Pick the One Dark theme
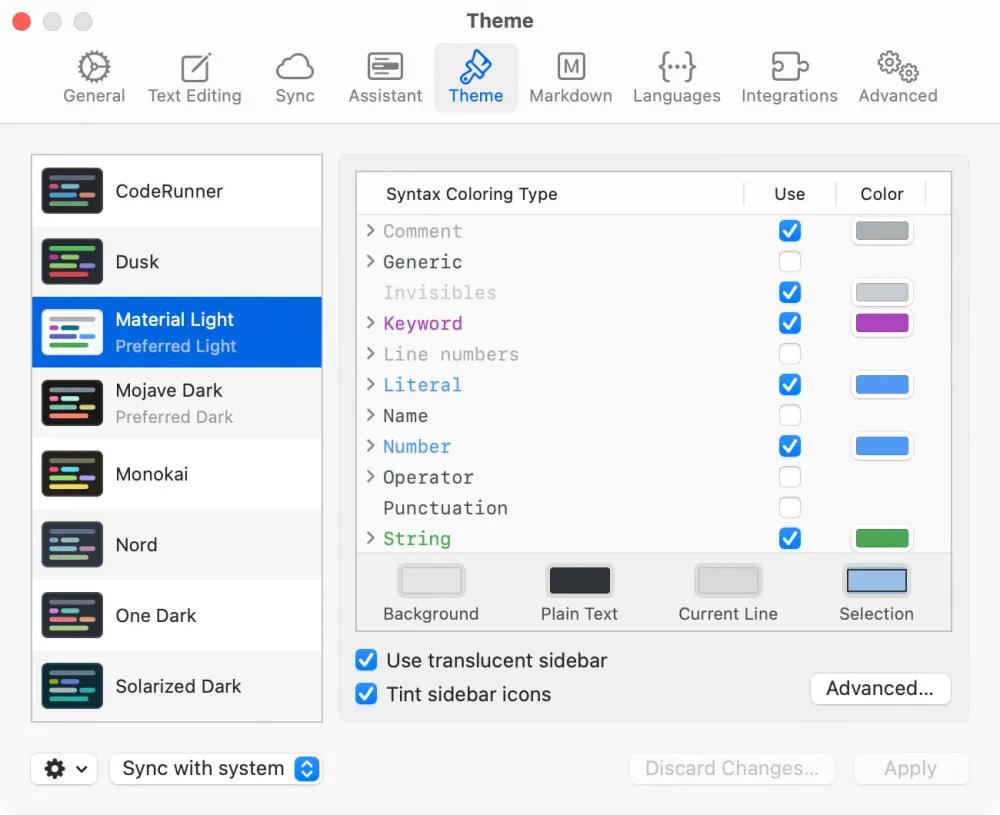This screenshot has width=1000, height=815. point(177,615)
